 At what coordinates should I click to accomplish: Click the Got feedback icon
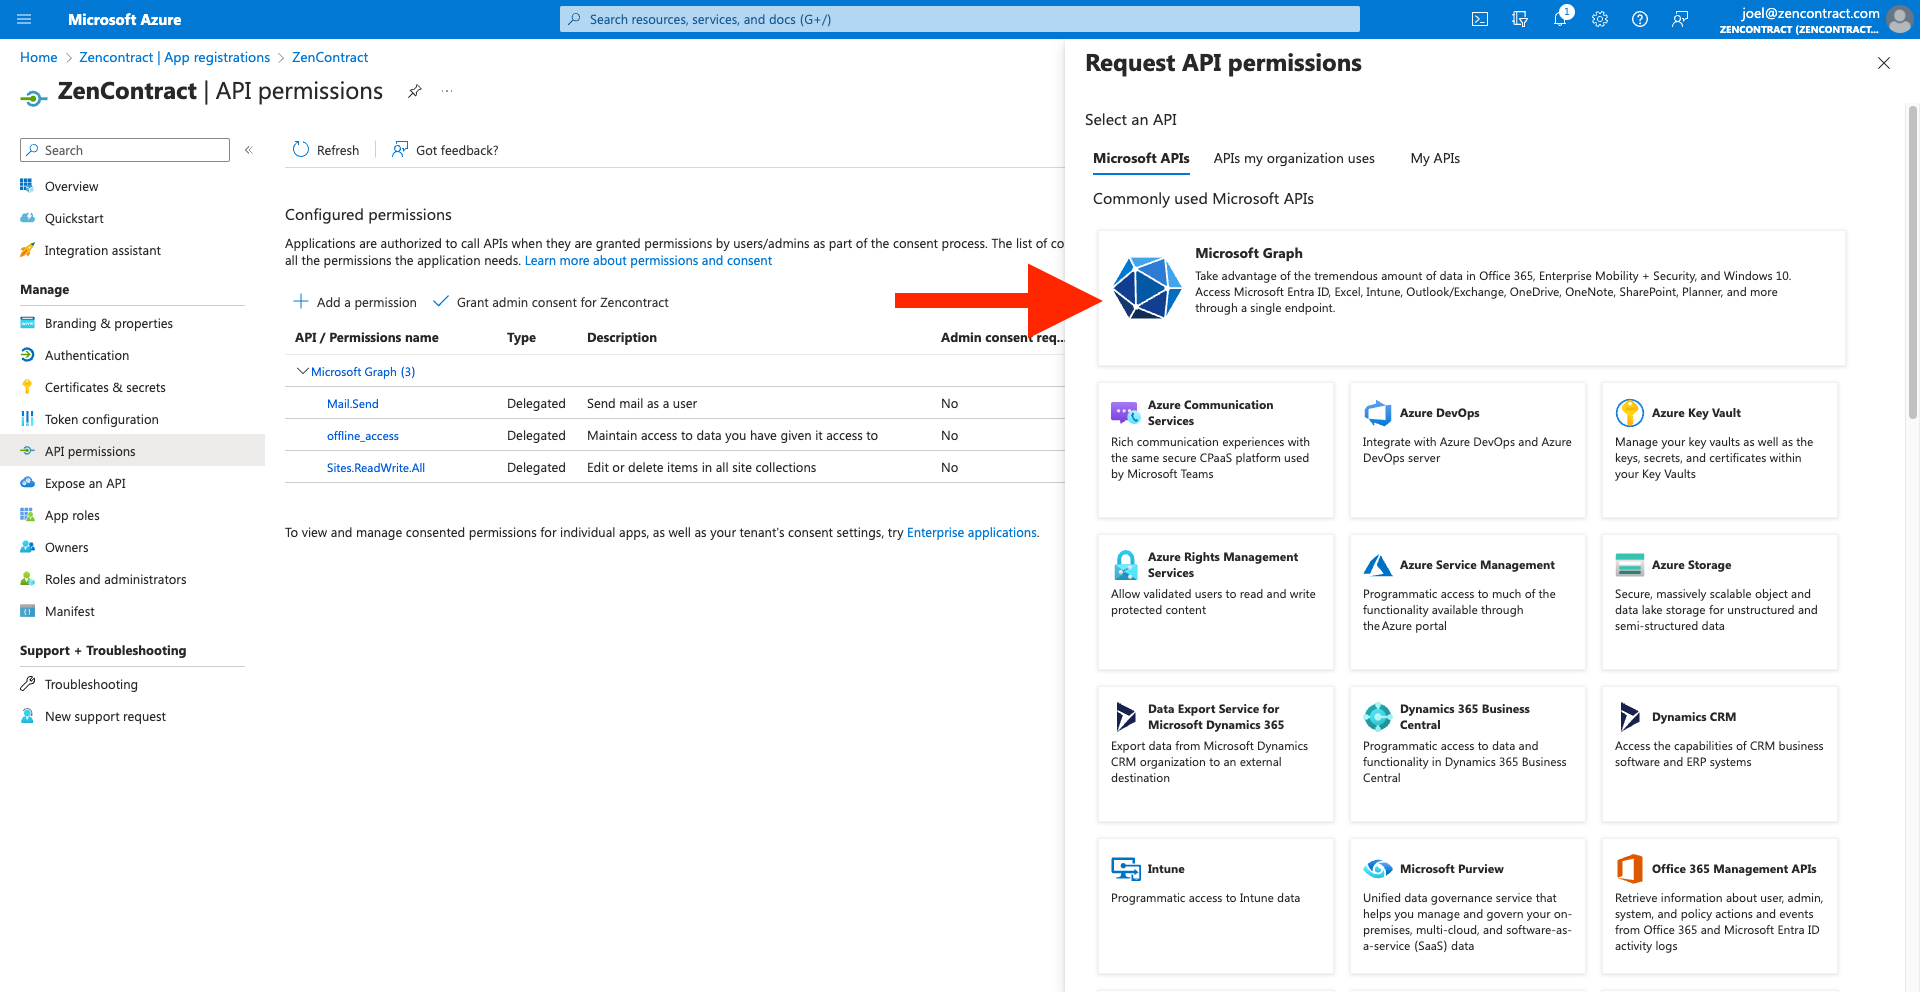pos(400,150)
